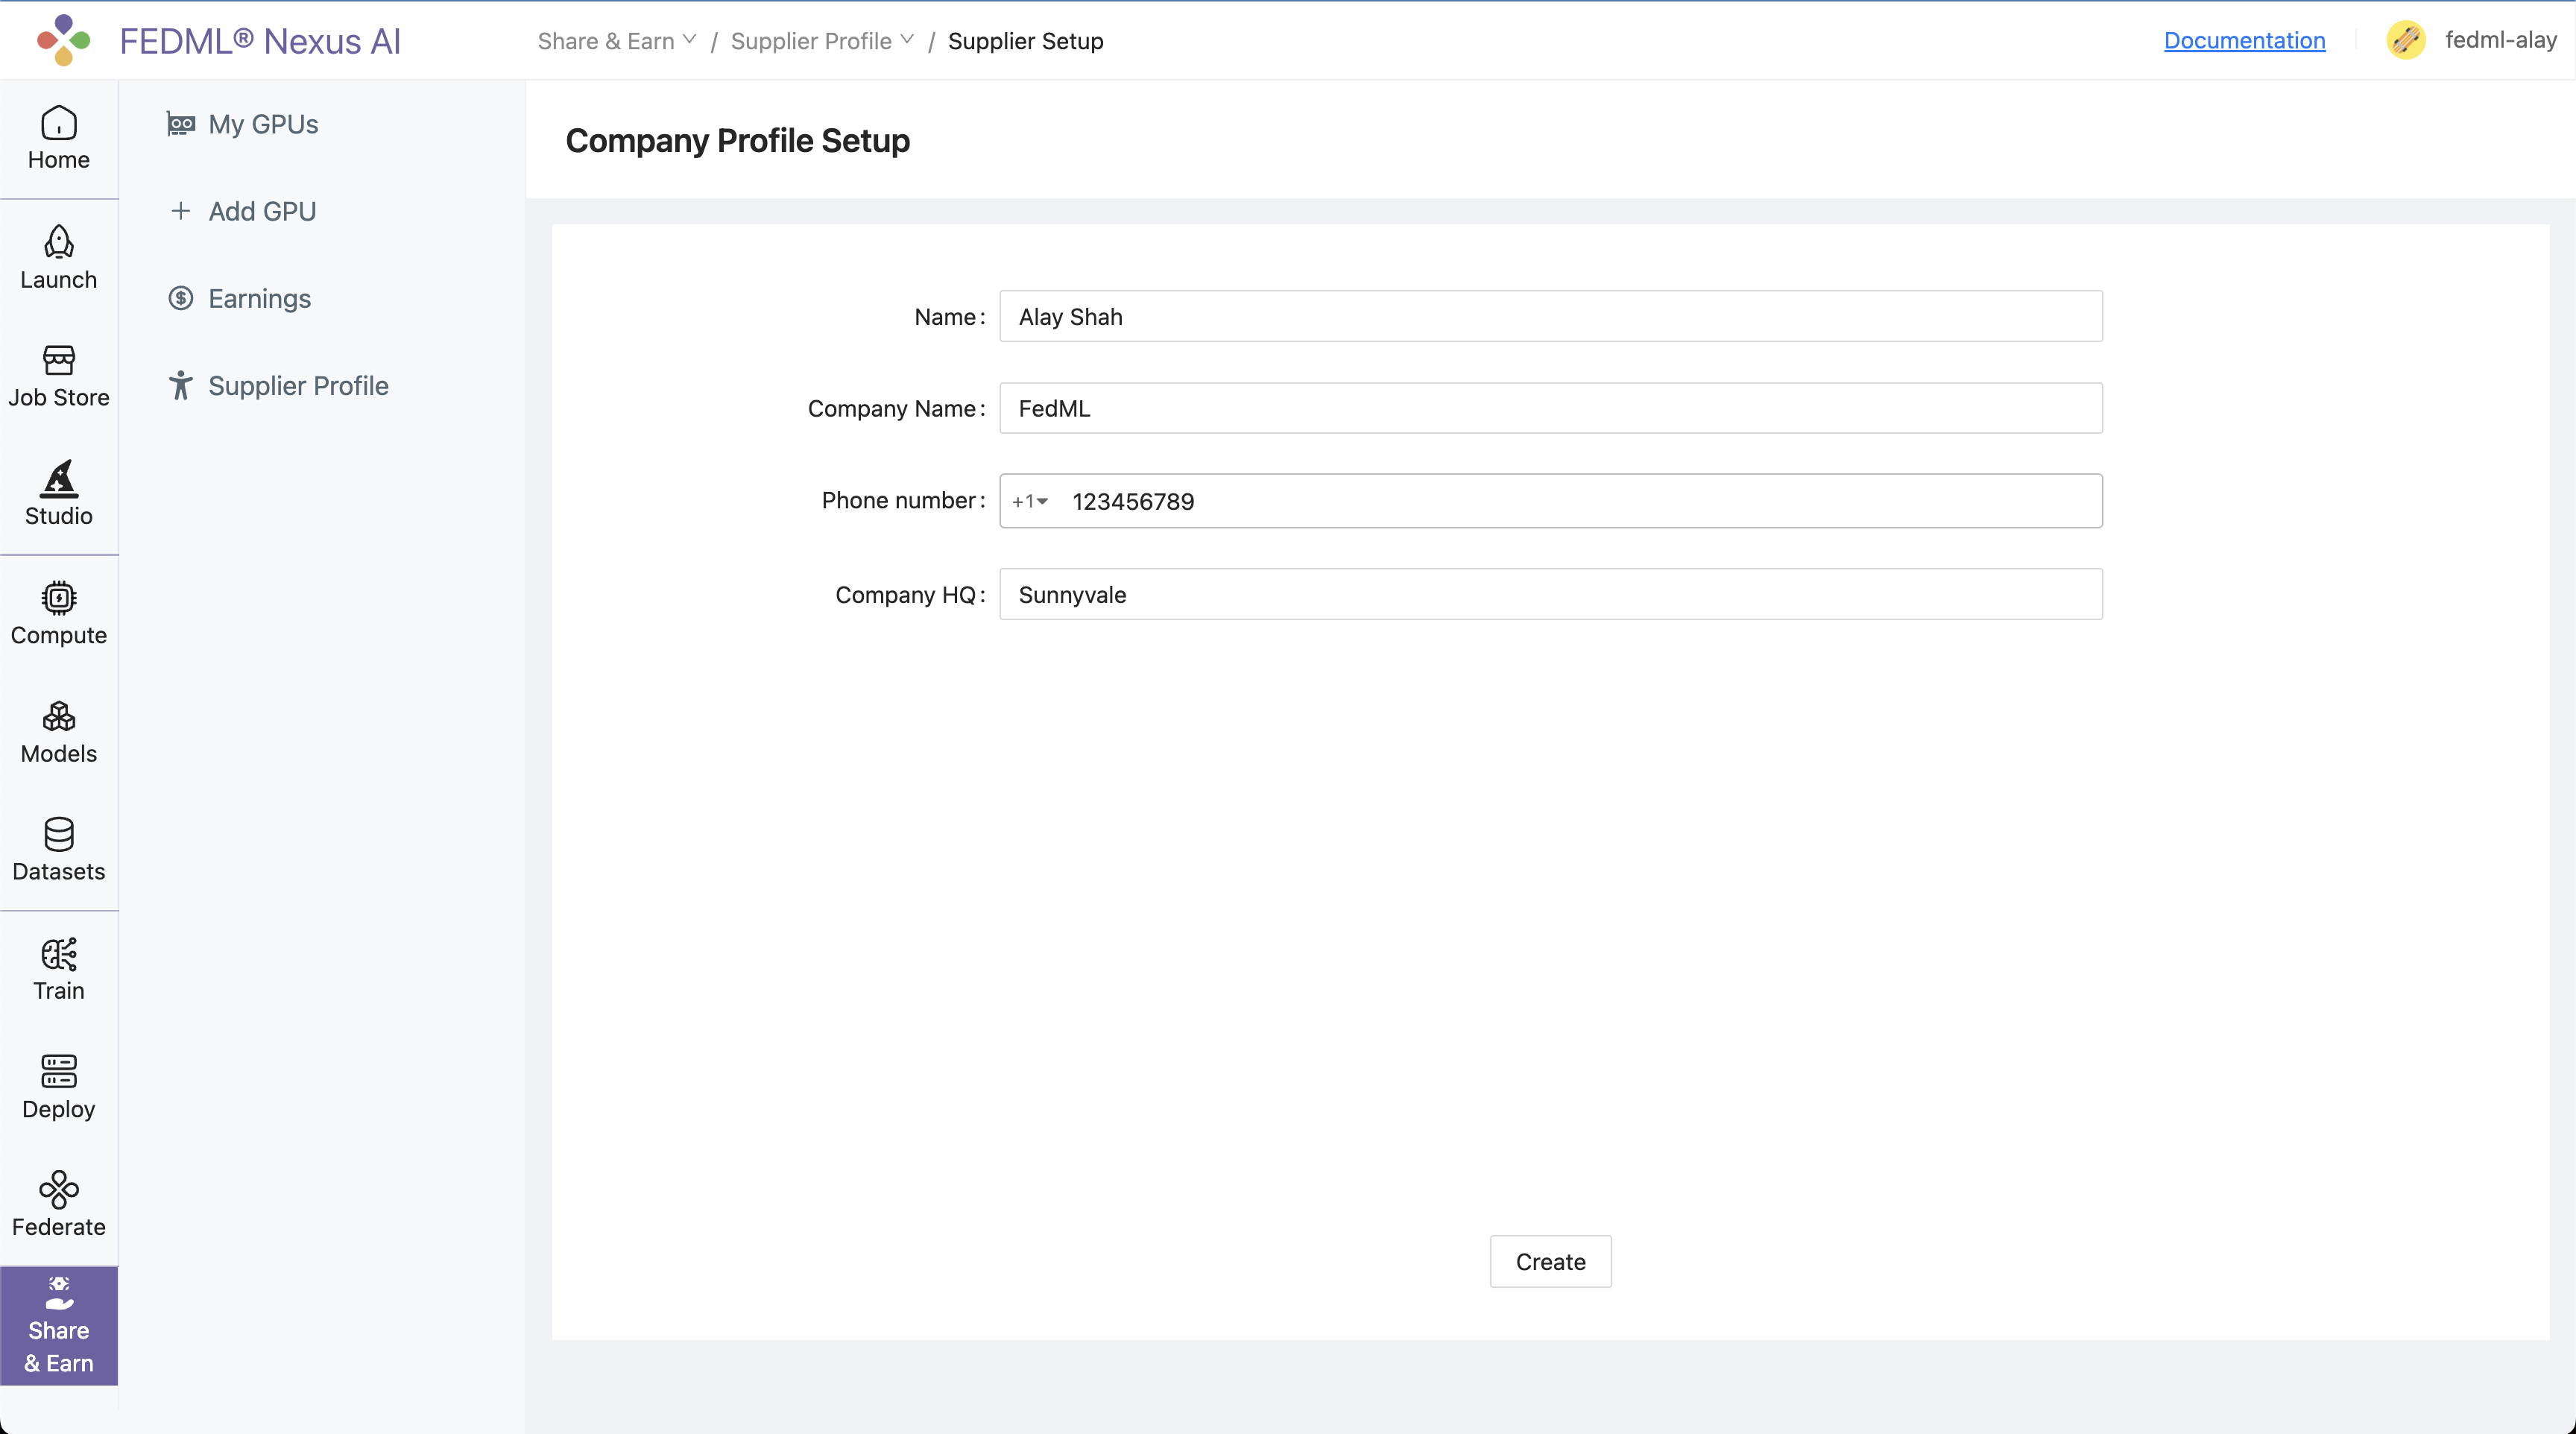Select the Train brain icon

(58, 954)
